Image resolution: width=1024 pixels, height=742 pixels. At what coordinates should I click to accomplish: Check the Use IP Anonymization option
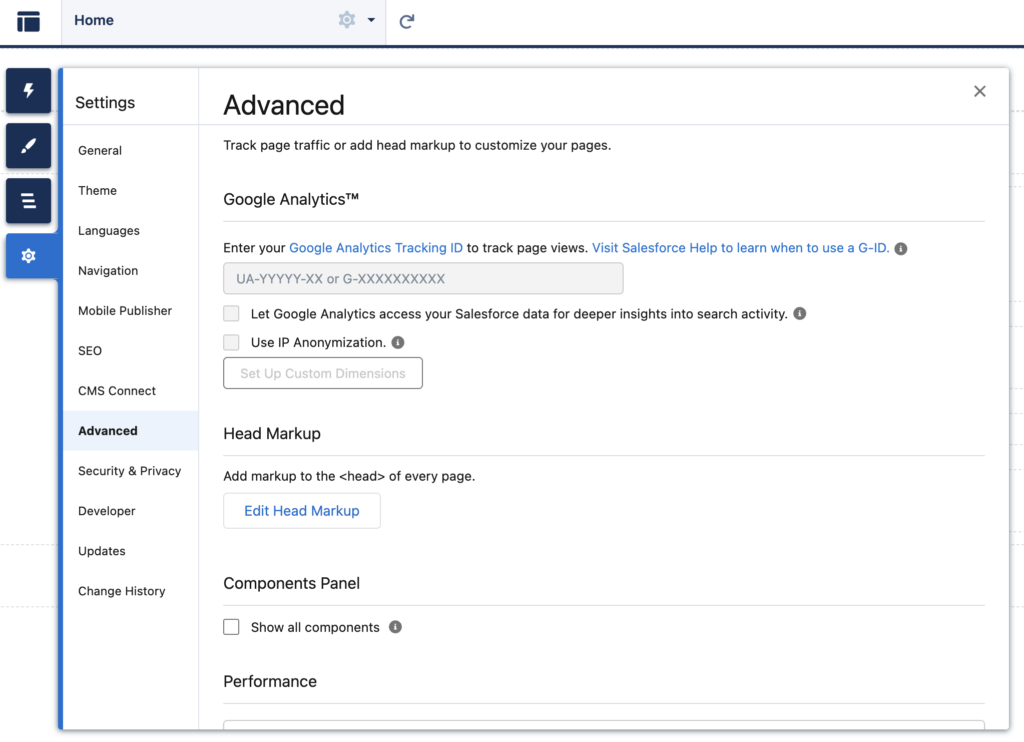pos(231,341)
